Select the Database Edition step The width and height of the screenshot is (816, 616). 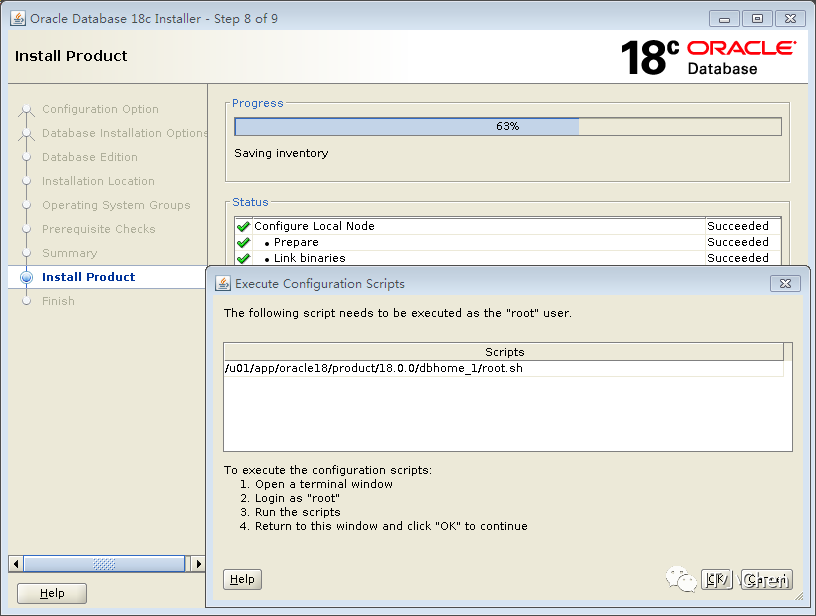tap(90, 157)
